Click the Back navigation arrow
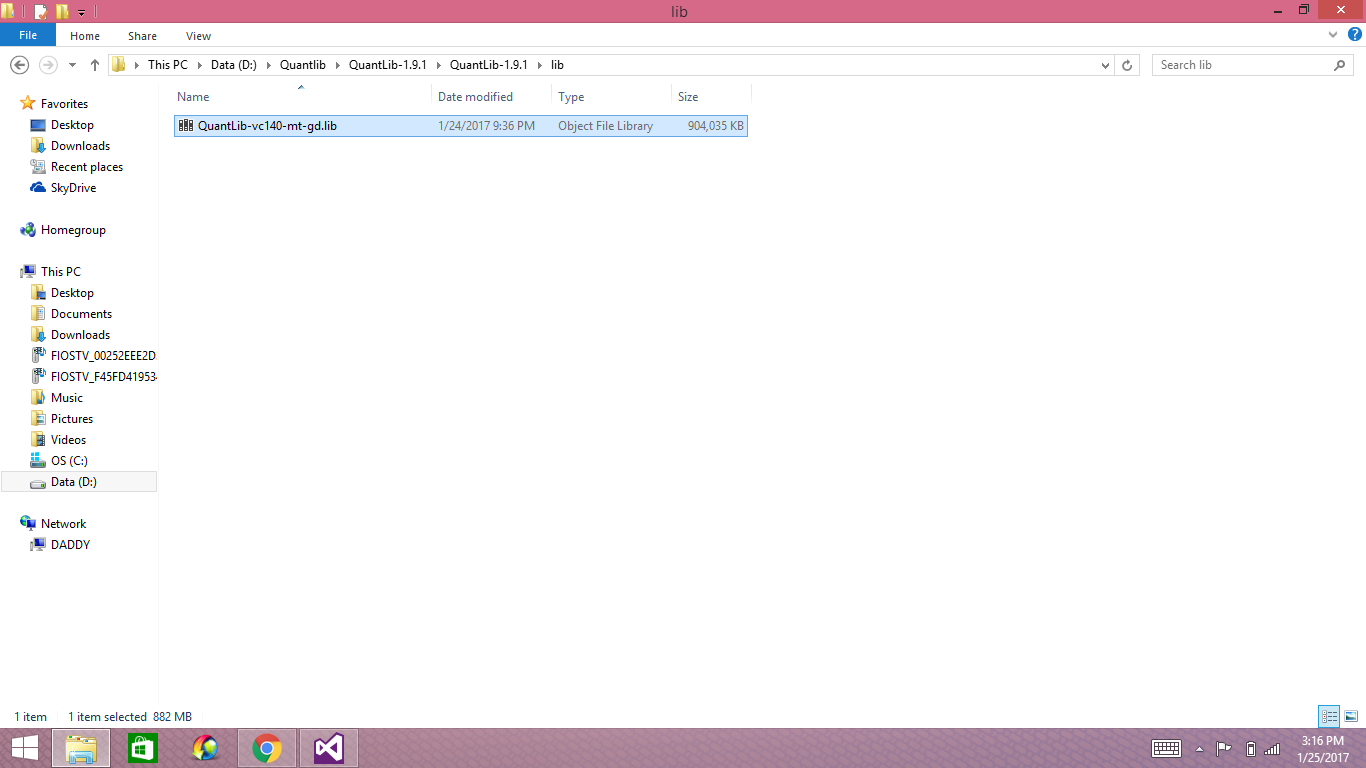Image resolution: width=1366 pixels, height=768 pixels. (x=19, y=65)
